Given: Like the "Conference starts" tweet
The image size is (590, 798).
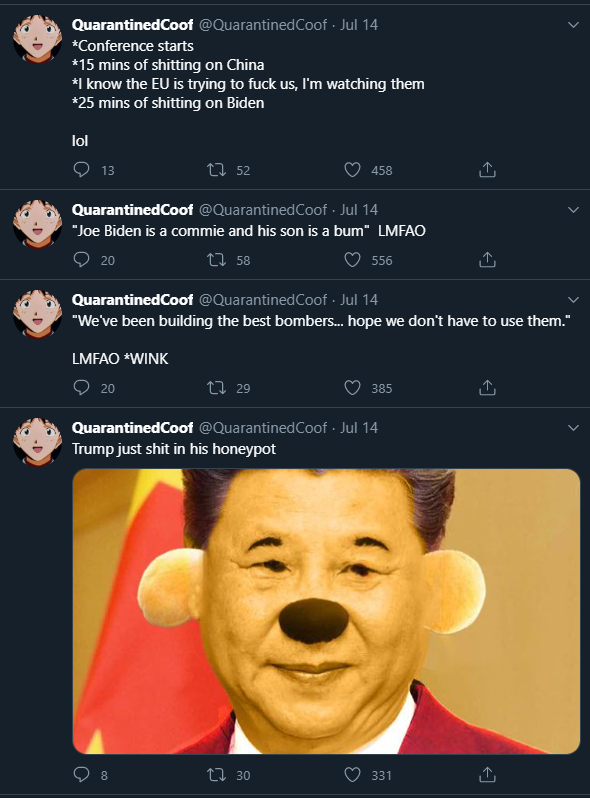Looking at the screenshot, I should point(352,169).
